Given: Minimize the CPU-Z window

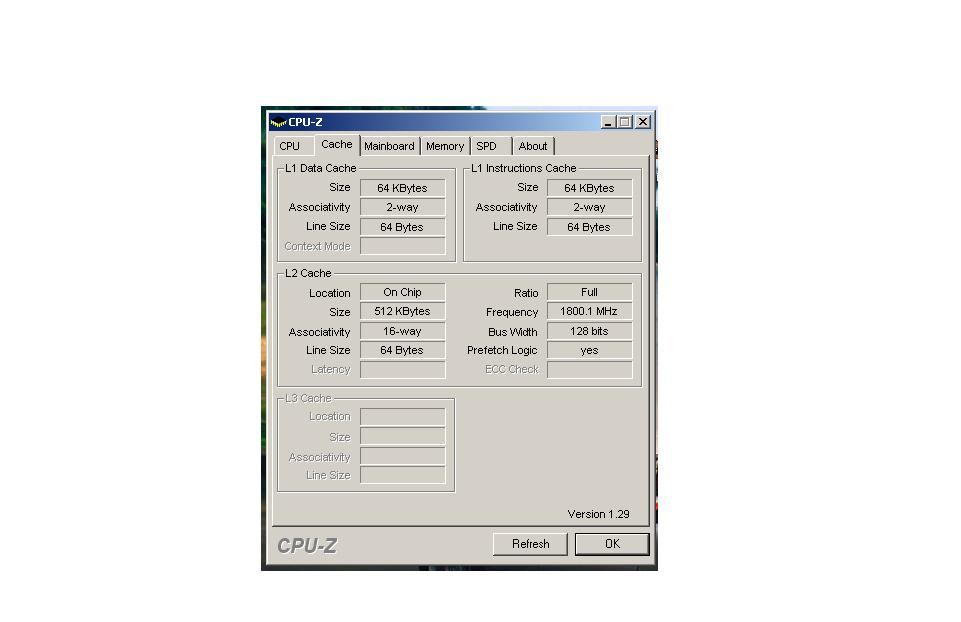Looking at the screenshot, I should (x=608, y=122).
